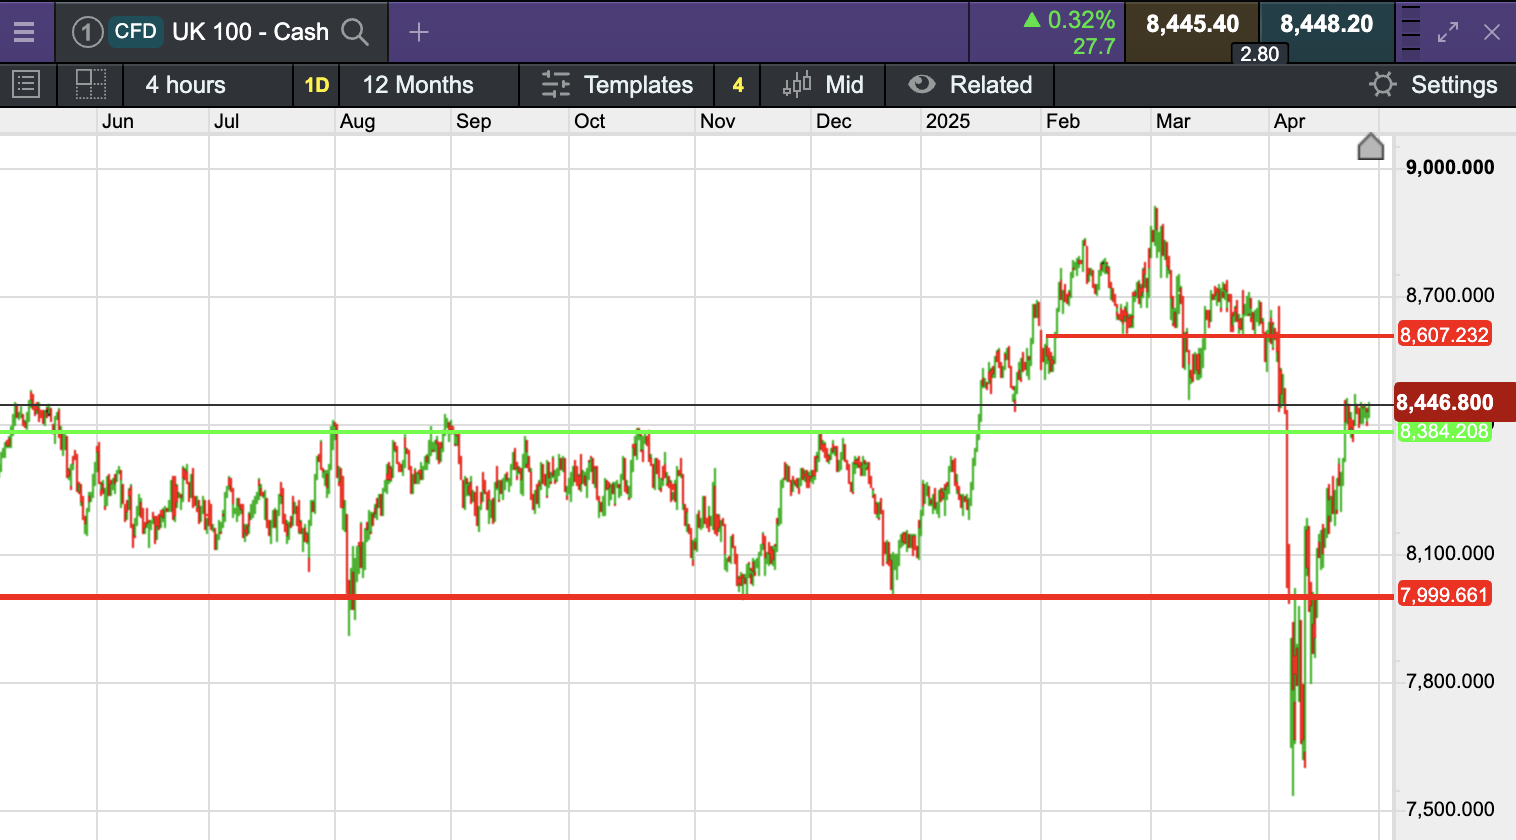Screen dimensions: 1516x840
Task: Close the UK 100 chart window
Action: [x=1492, y=32]
